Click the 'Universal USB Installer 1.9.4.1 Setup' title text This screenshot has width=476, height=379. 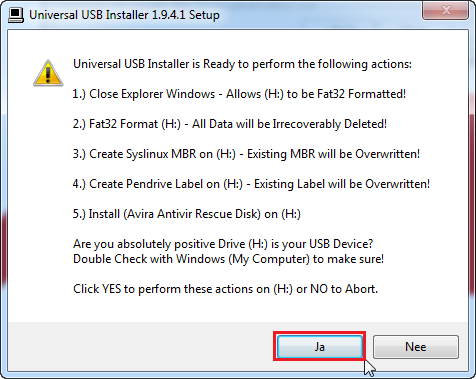(x=124, y=15)
